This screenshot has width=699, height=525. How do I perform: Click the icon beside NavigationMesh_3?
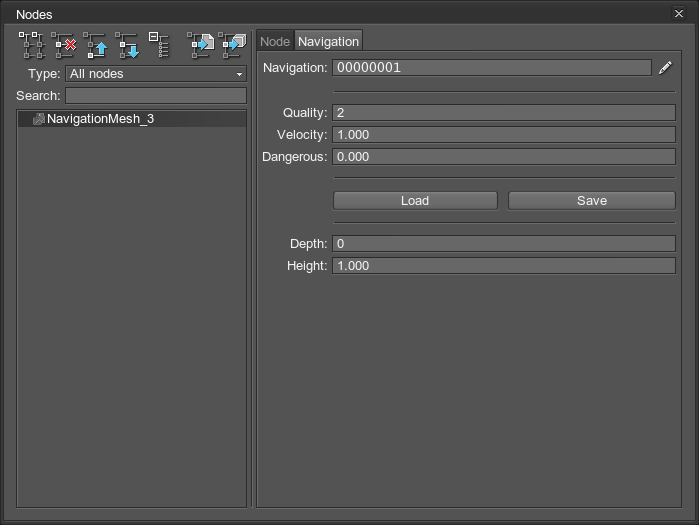coord(38,119)
